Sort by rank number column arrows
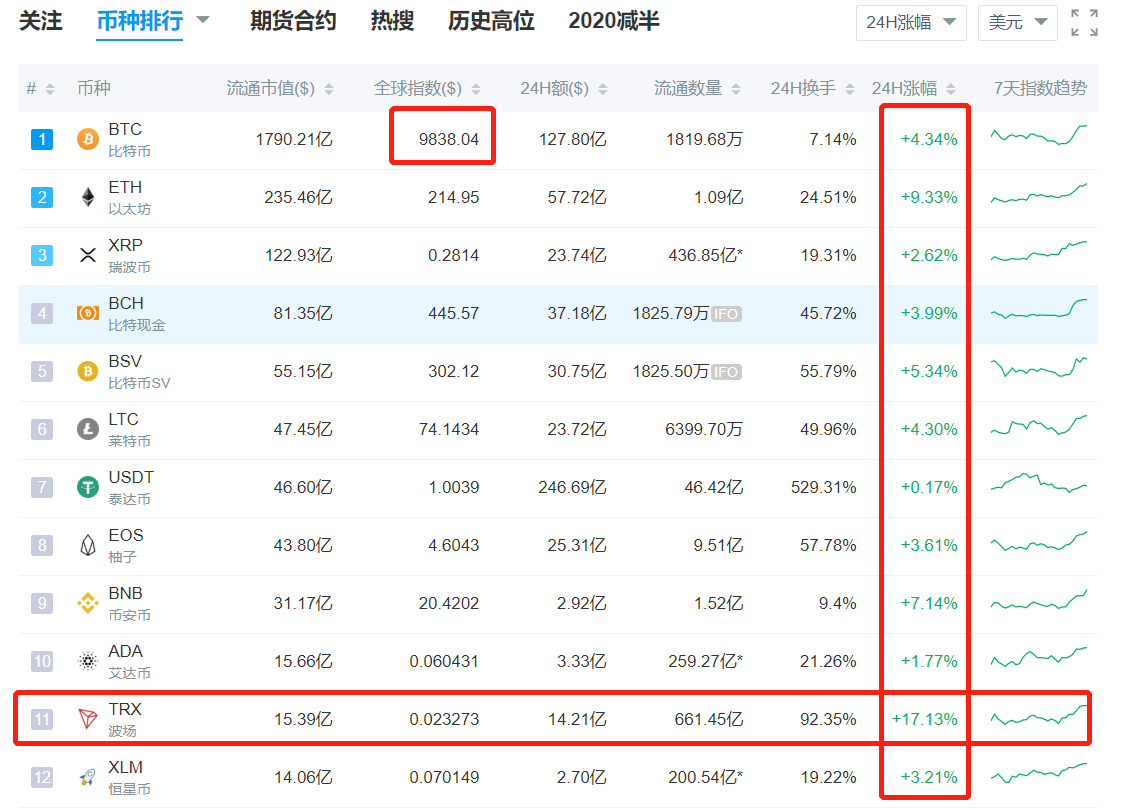The height and width of the screenshot is (810, 1125). click(50, 89)
